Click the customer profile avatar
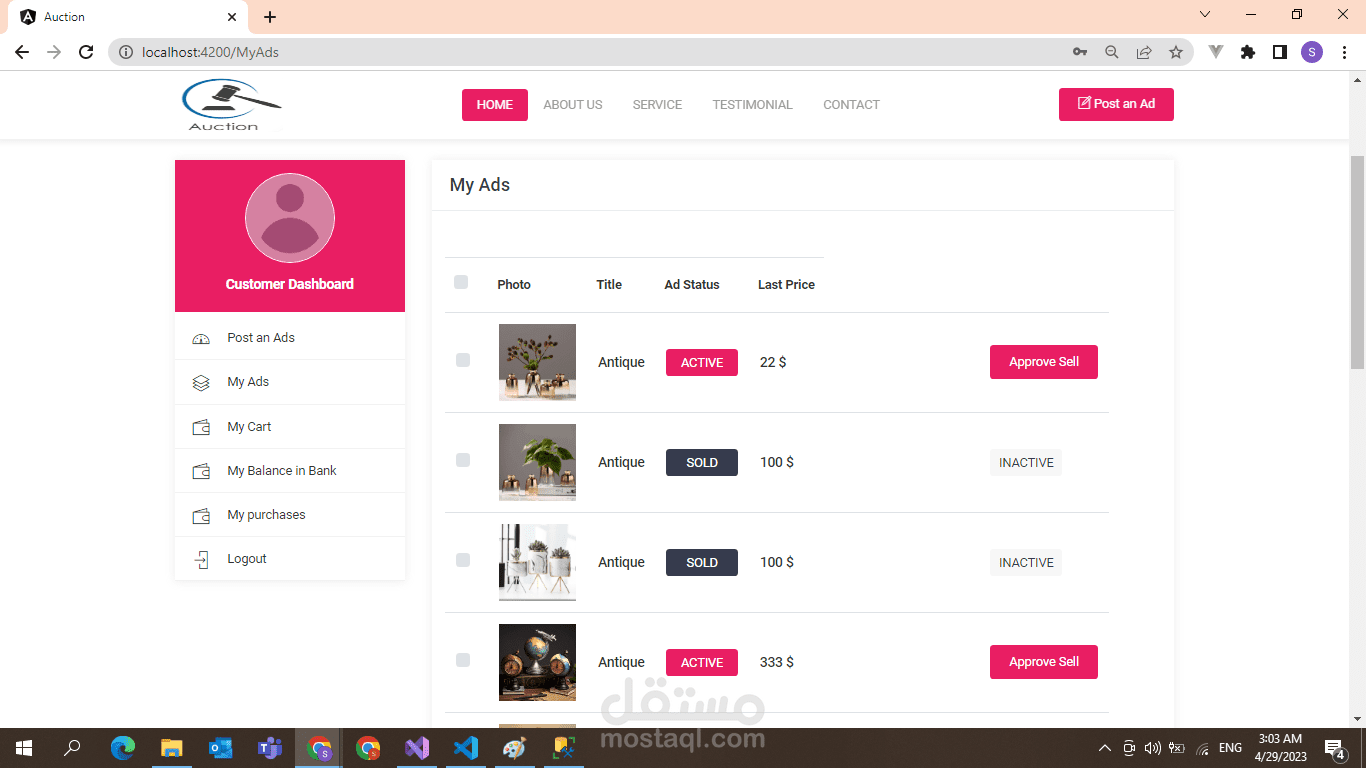Image resolution: width=1366 pixels, height=768 pixels. tap(290, 218)
